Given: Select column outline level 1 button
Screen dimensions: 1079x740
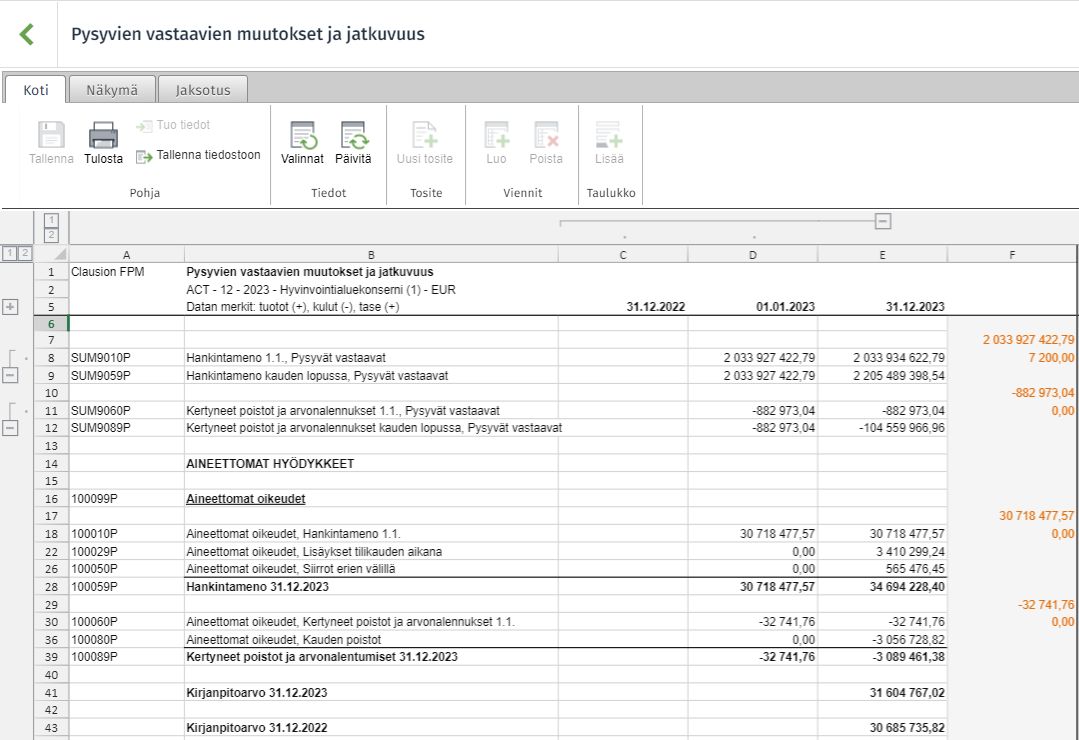Looking at the screenshot, I should 52,220.
